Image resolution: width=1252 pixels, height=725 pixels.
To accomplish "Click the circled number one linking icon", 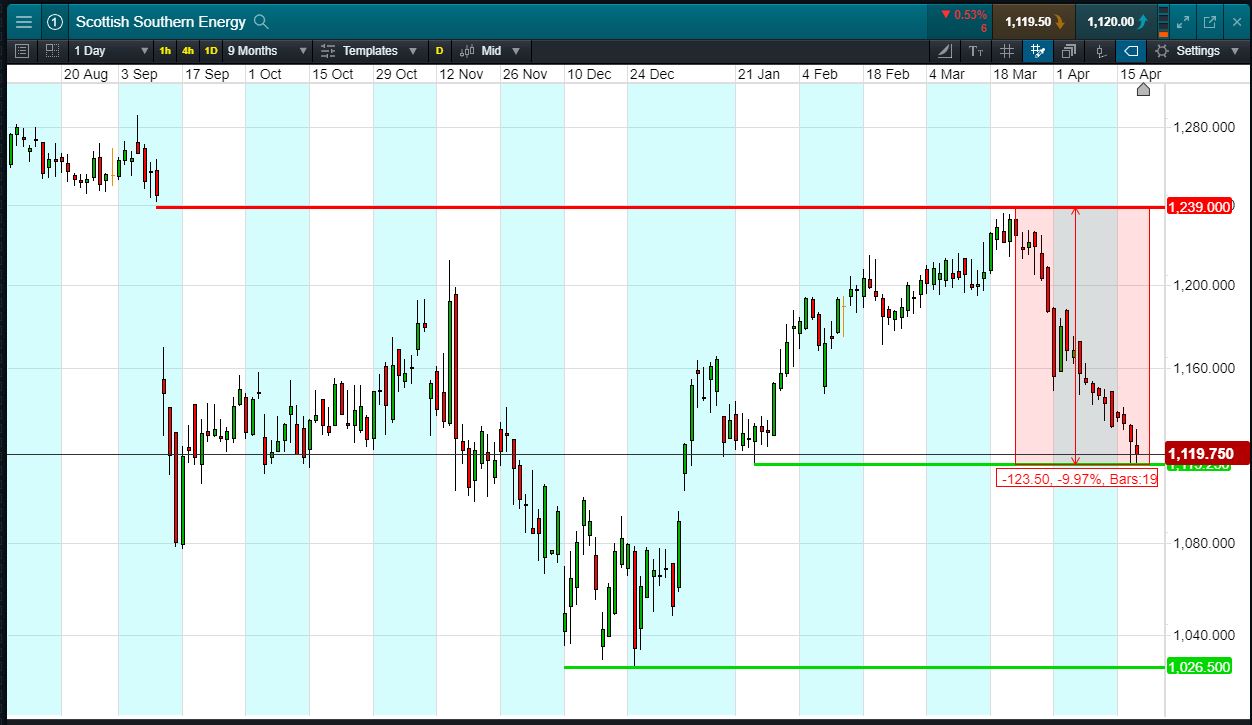I will click(54, 21).
